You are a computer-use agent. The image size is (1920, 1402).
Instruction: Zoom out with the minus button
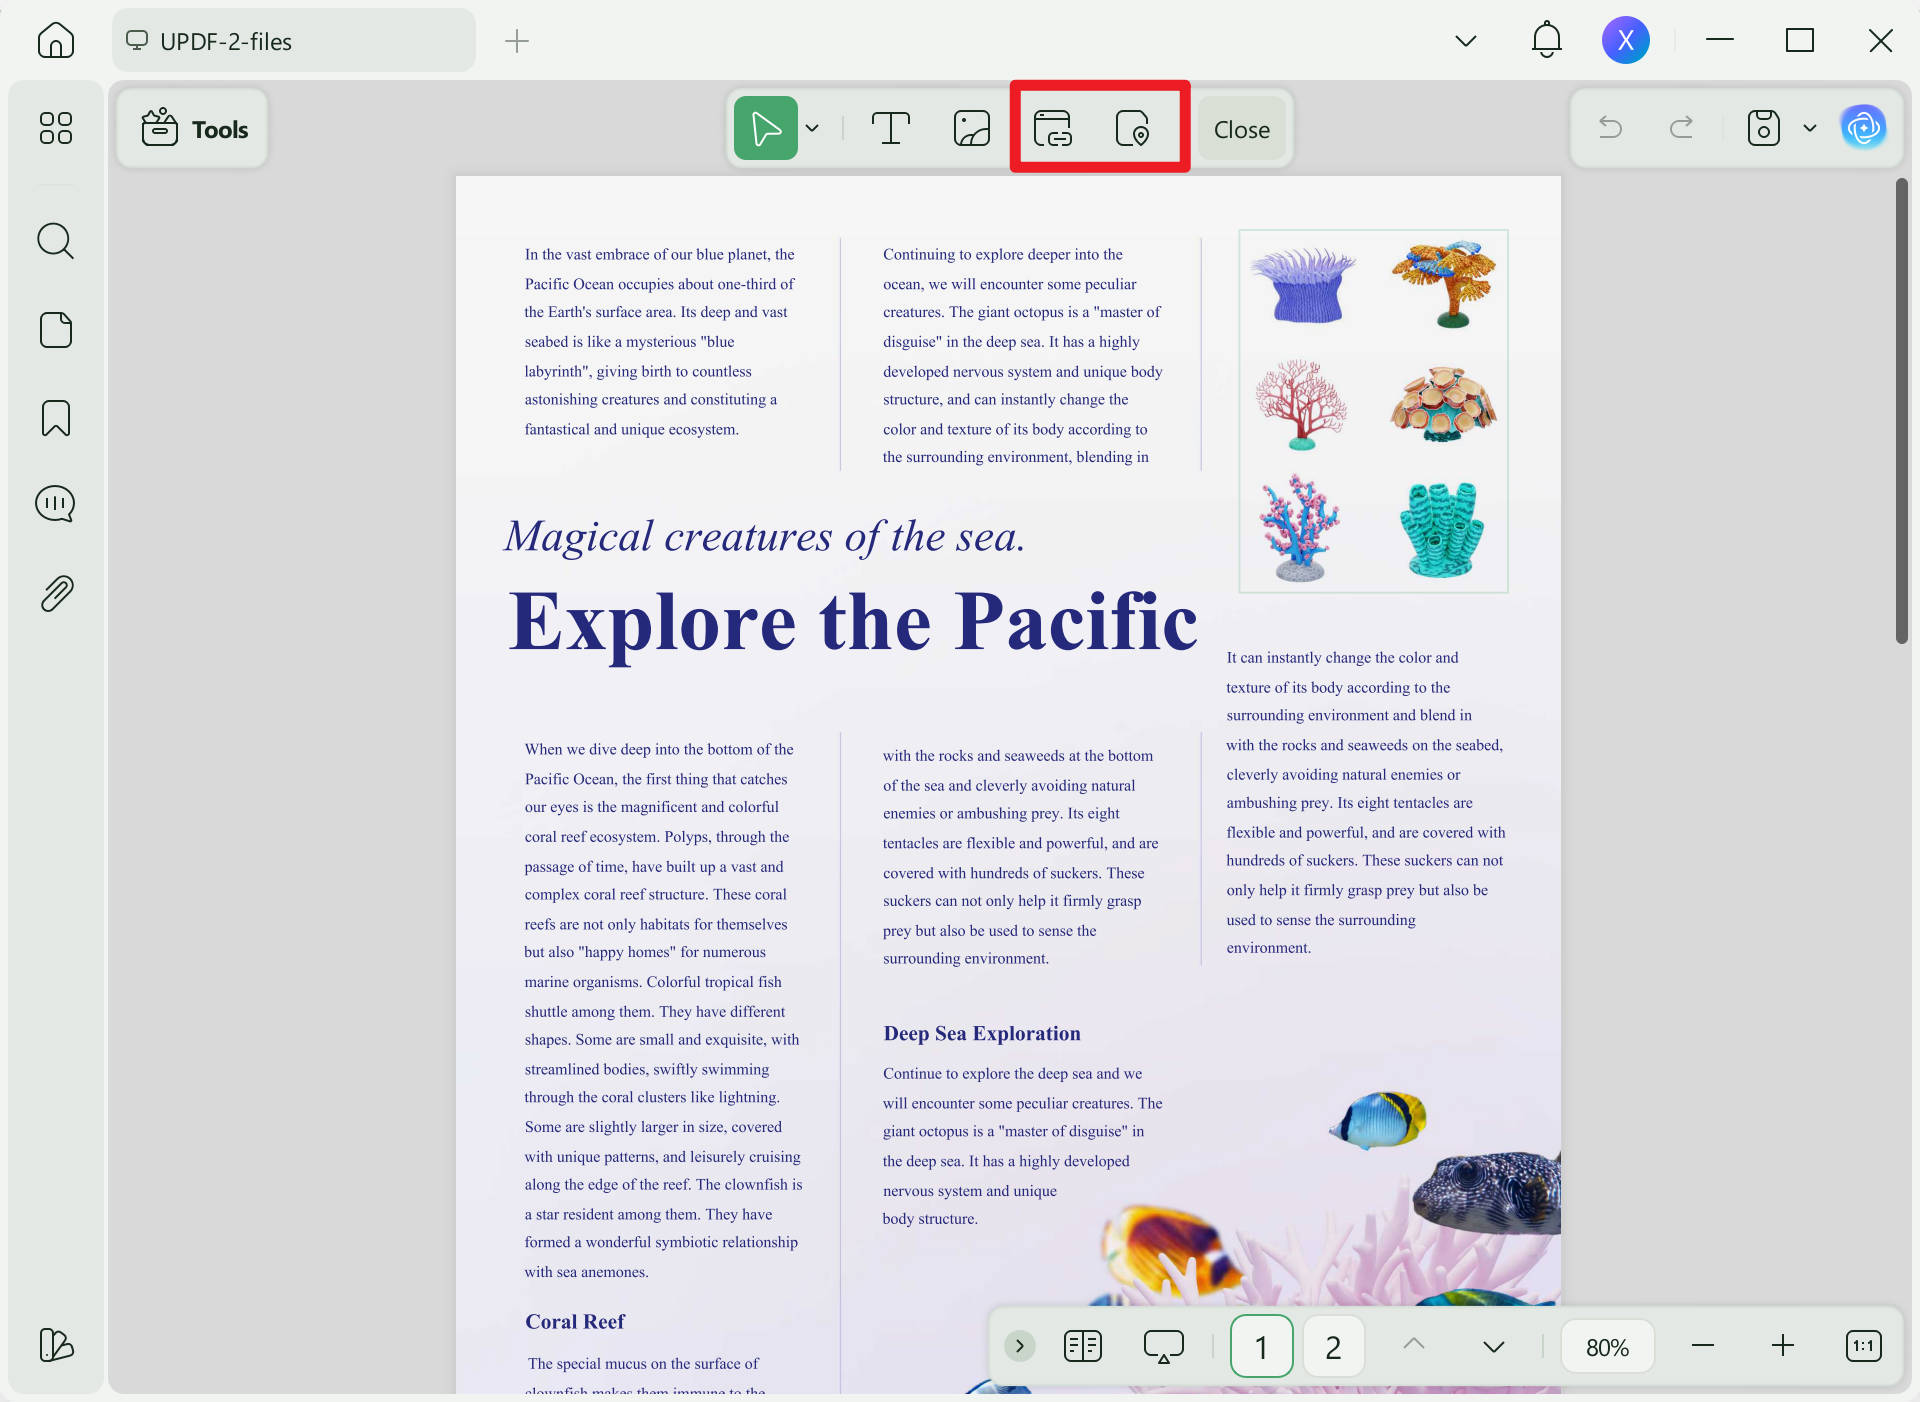point(1703,1346)
